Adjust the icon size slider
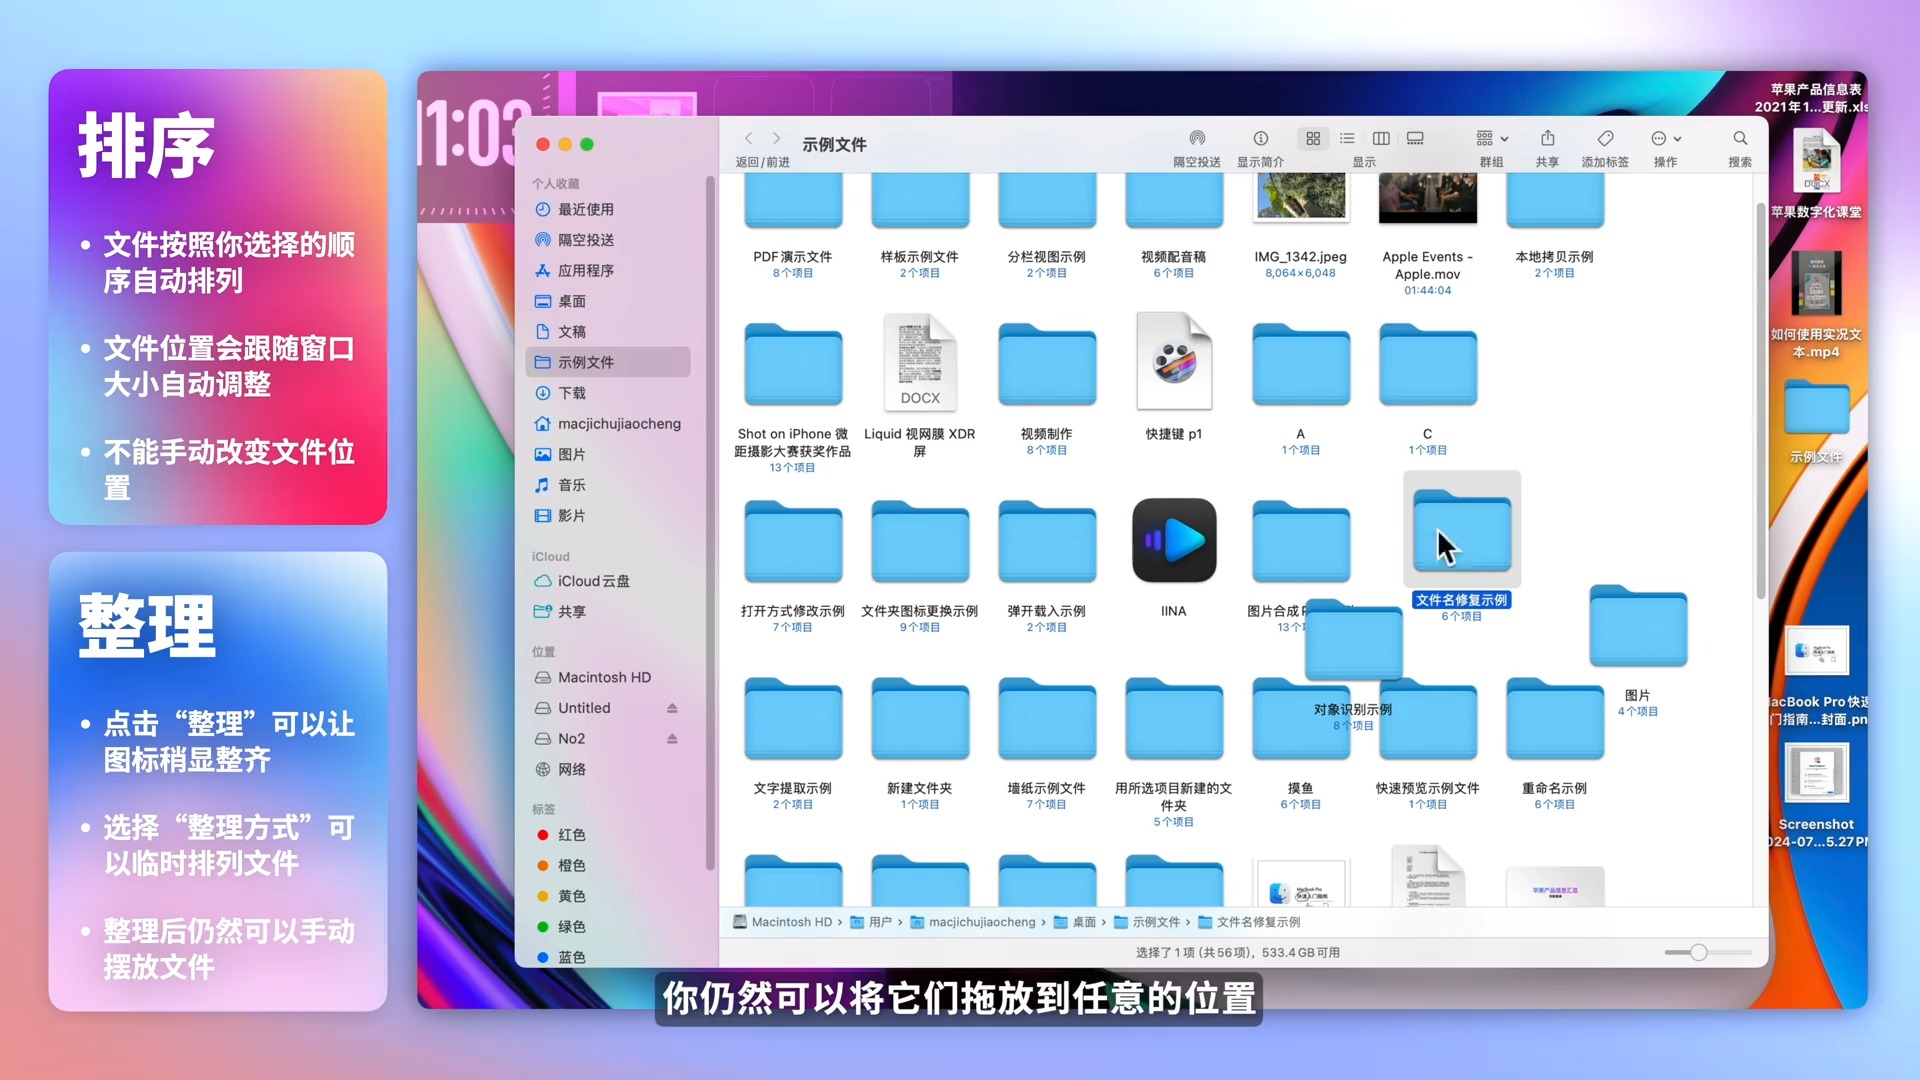This screenshot has width=1920, height=1080. point(1698,952)
